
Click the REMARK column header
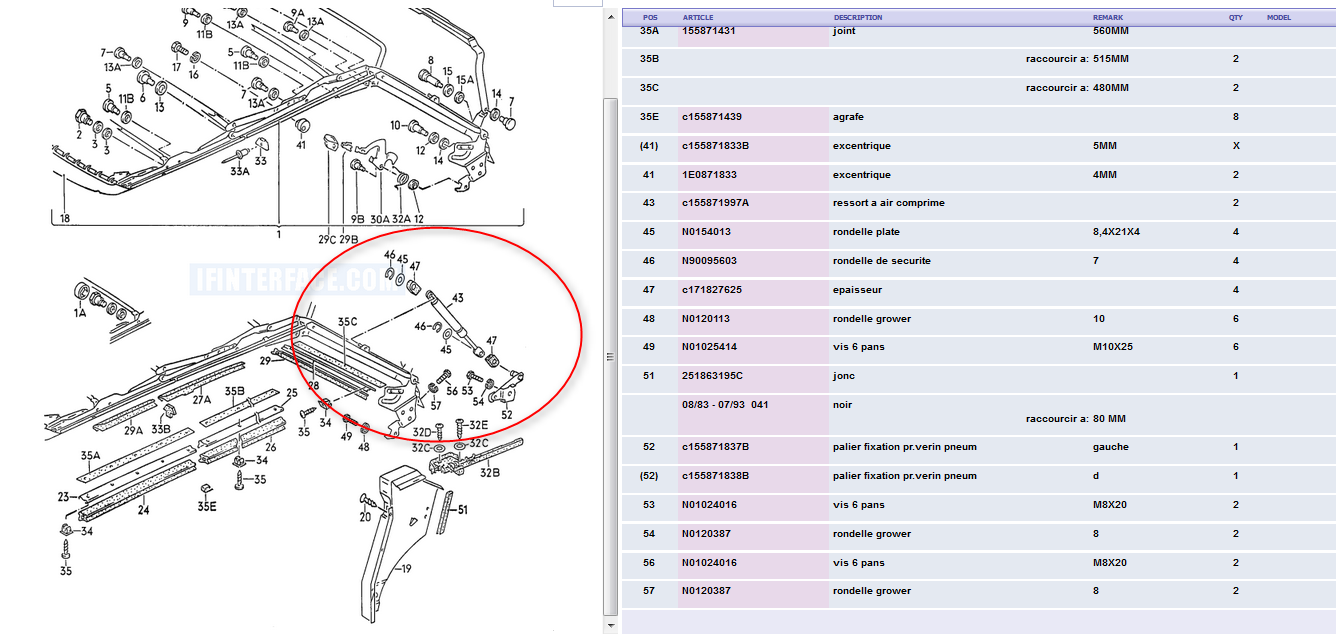coord(1108,17)
